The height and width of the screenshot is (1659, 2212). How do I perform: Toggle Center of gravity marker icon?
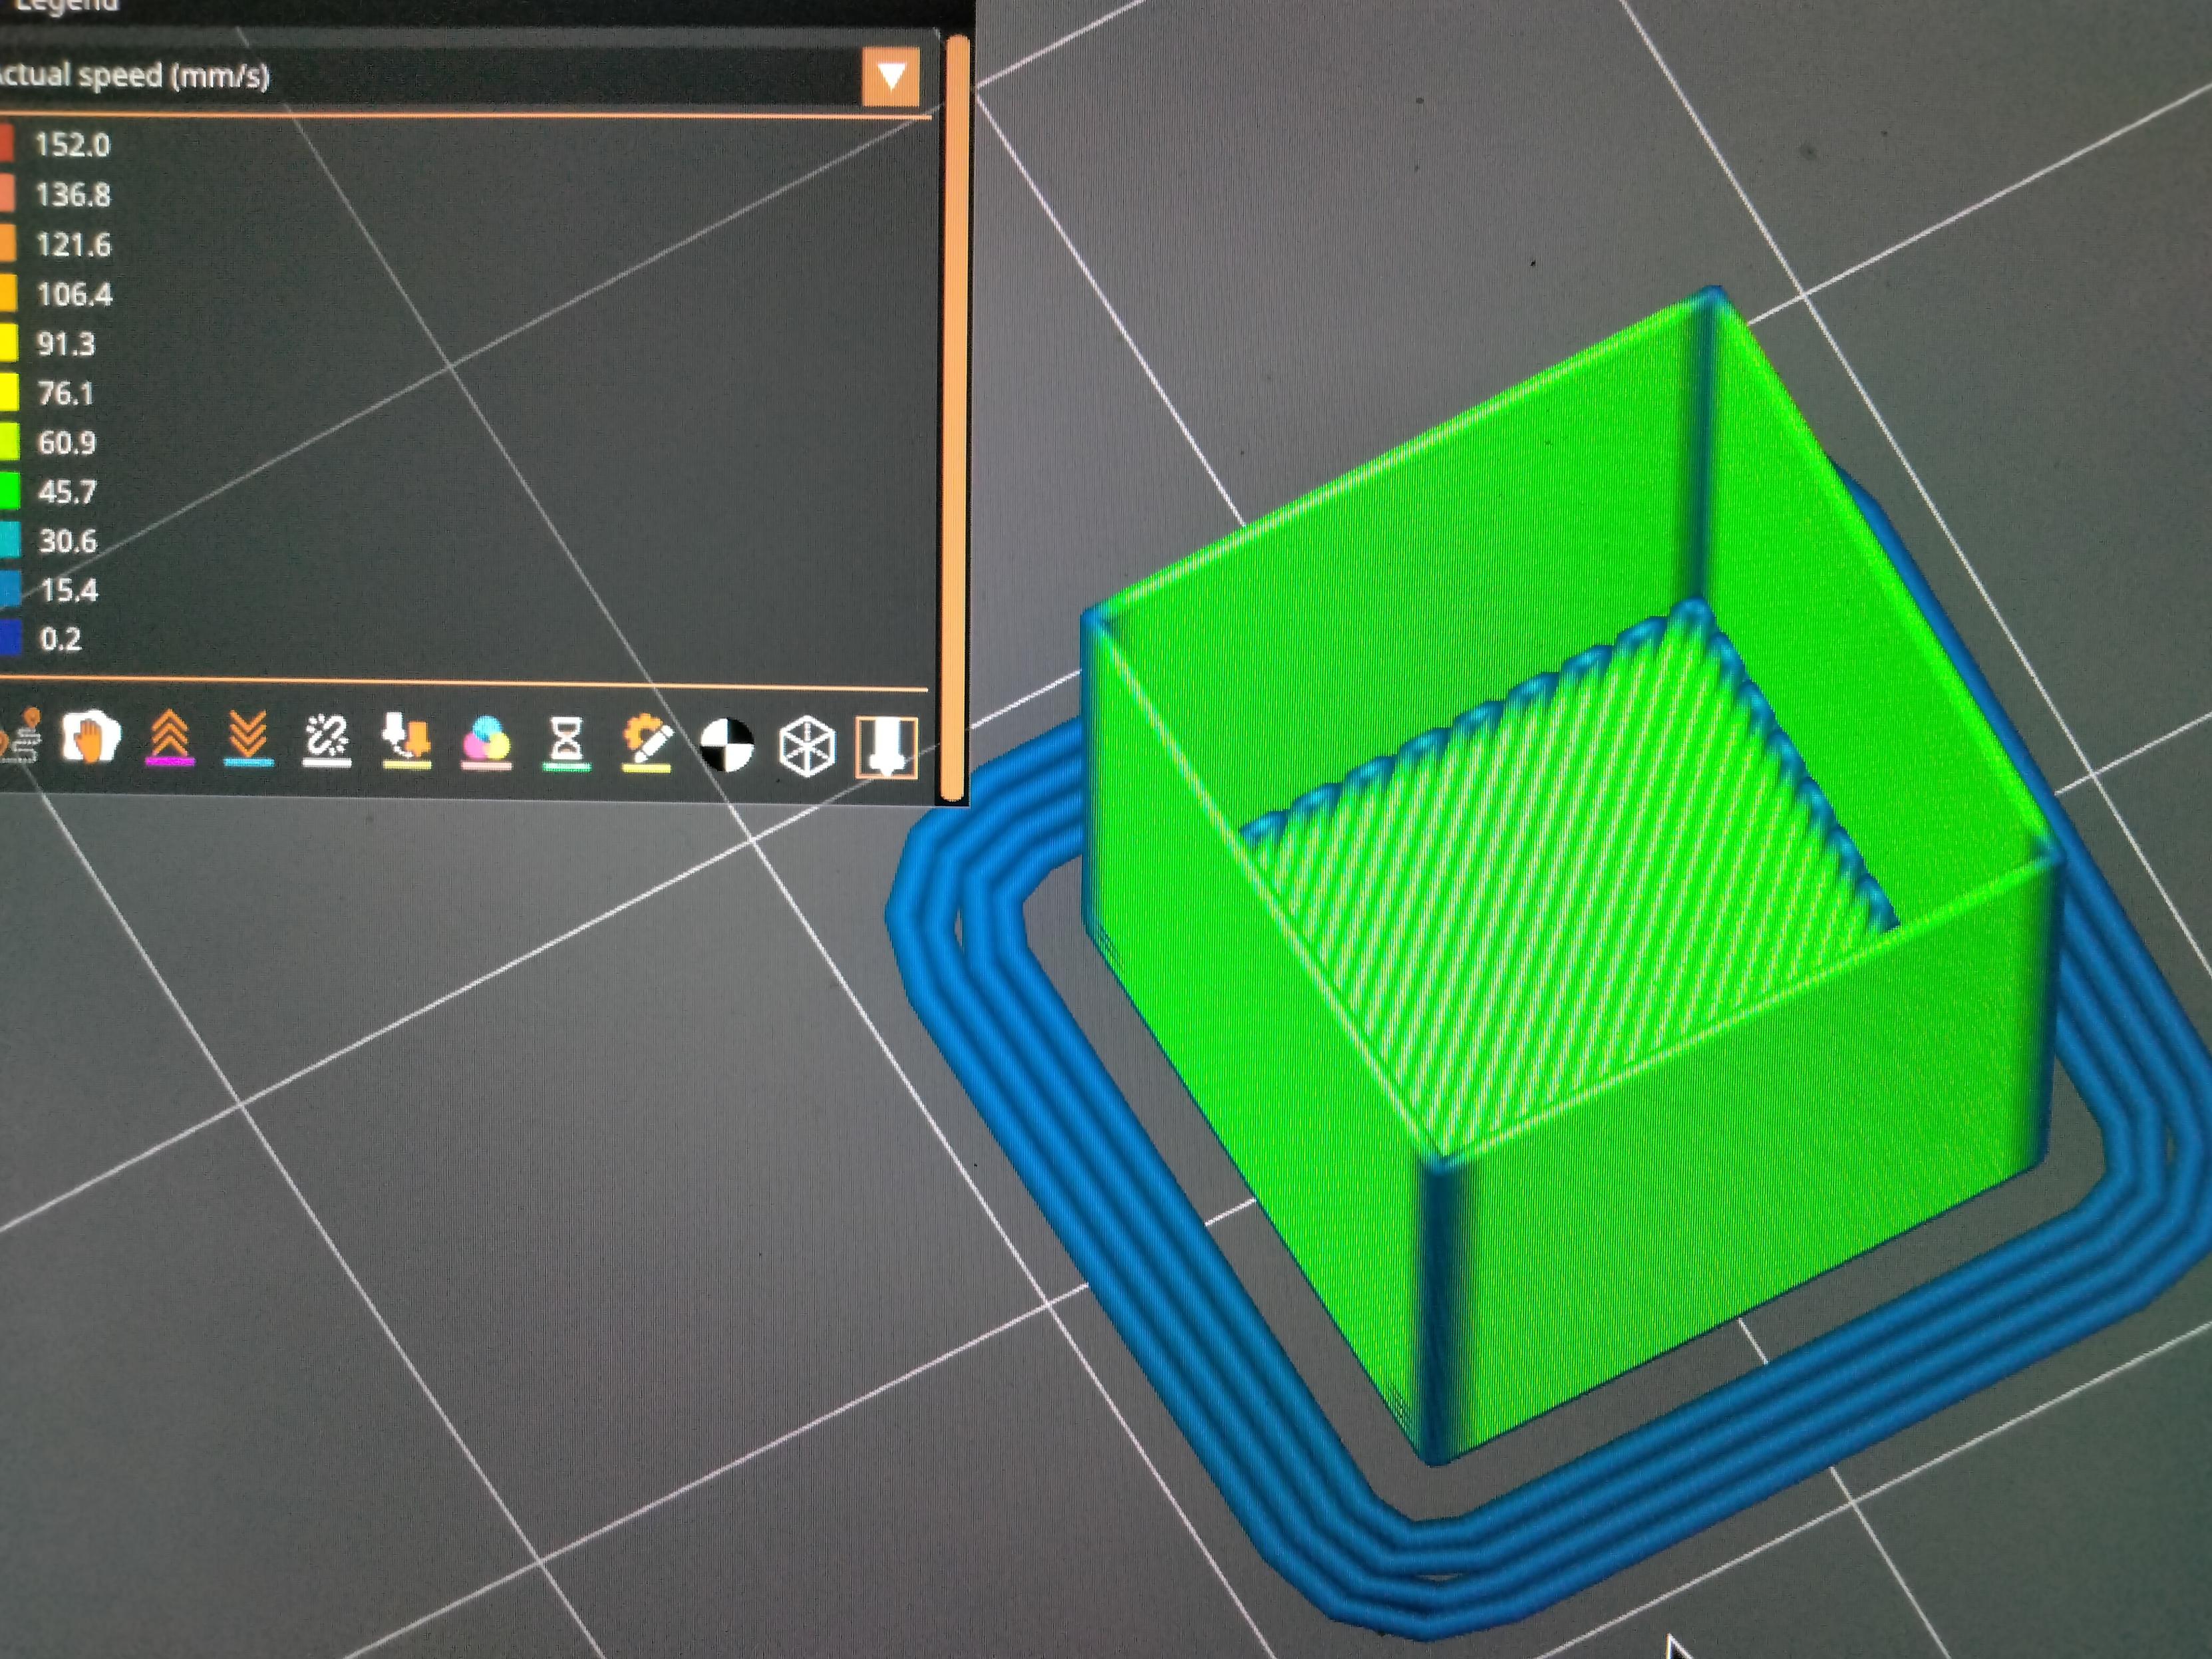[726, 746]
